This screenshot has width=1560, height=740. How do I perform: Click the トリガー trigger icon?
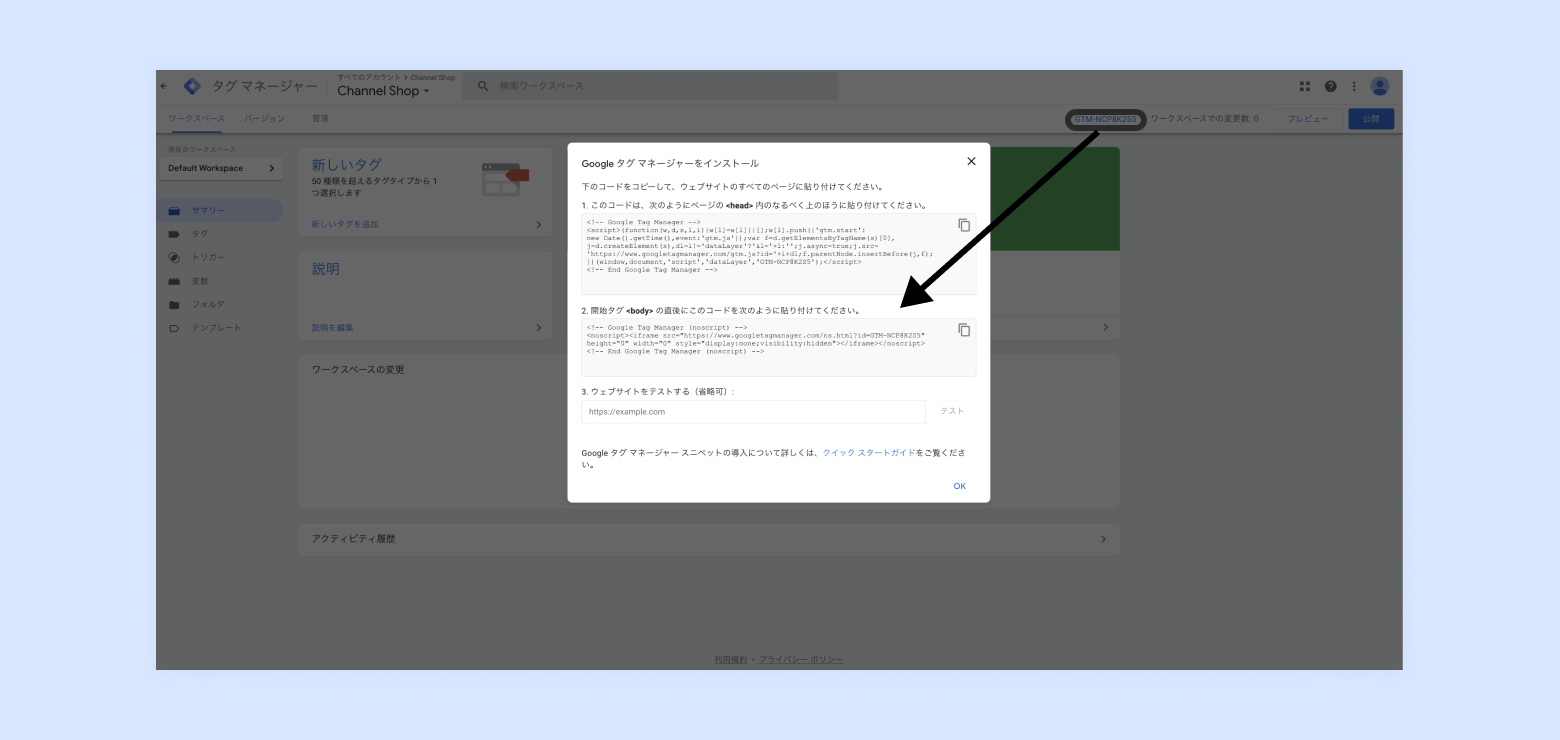coord(174,257)
